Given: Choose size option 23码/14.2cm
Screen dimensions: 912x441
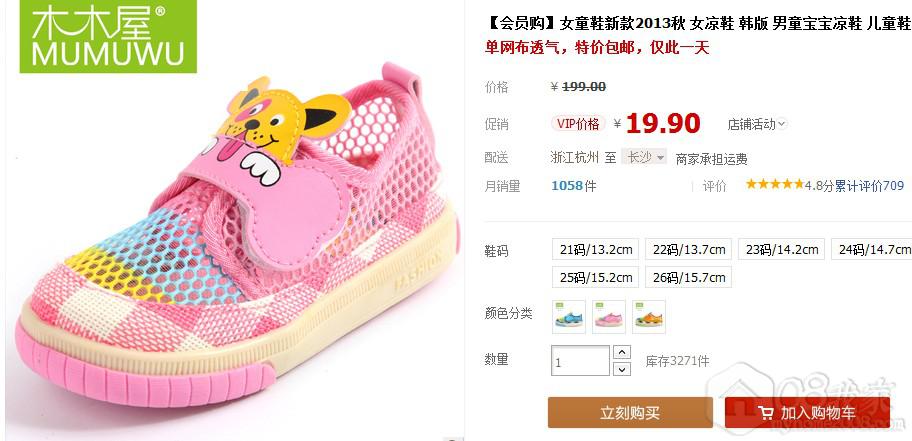Looking at the screenshot, I should (782, 250).
